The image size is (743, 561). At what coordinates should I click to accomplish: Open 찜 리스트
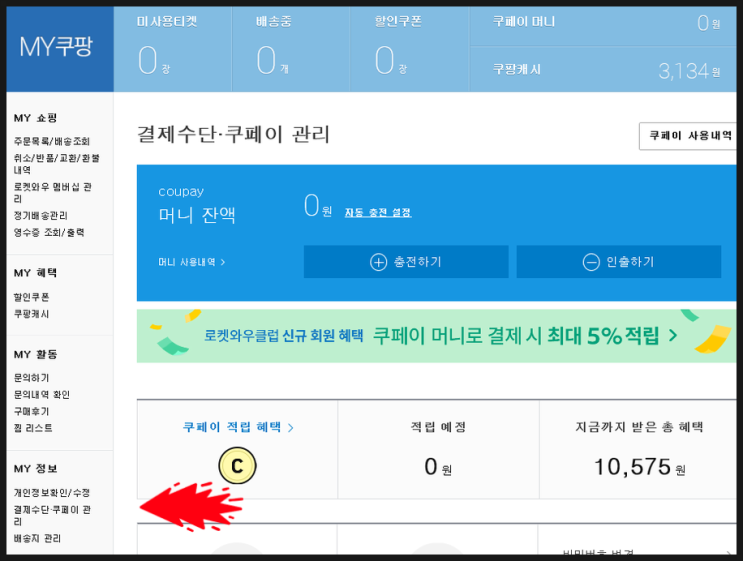(x=33, y=428)
